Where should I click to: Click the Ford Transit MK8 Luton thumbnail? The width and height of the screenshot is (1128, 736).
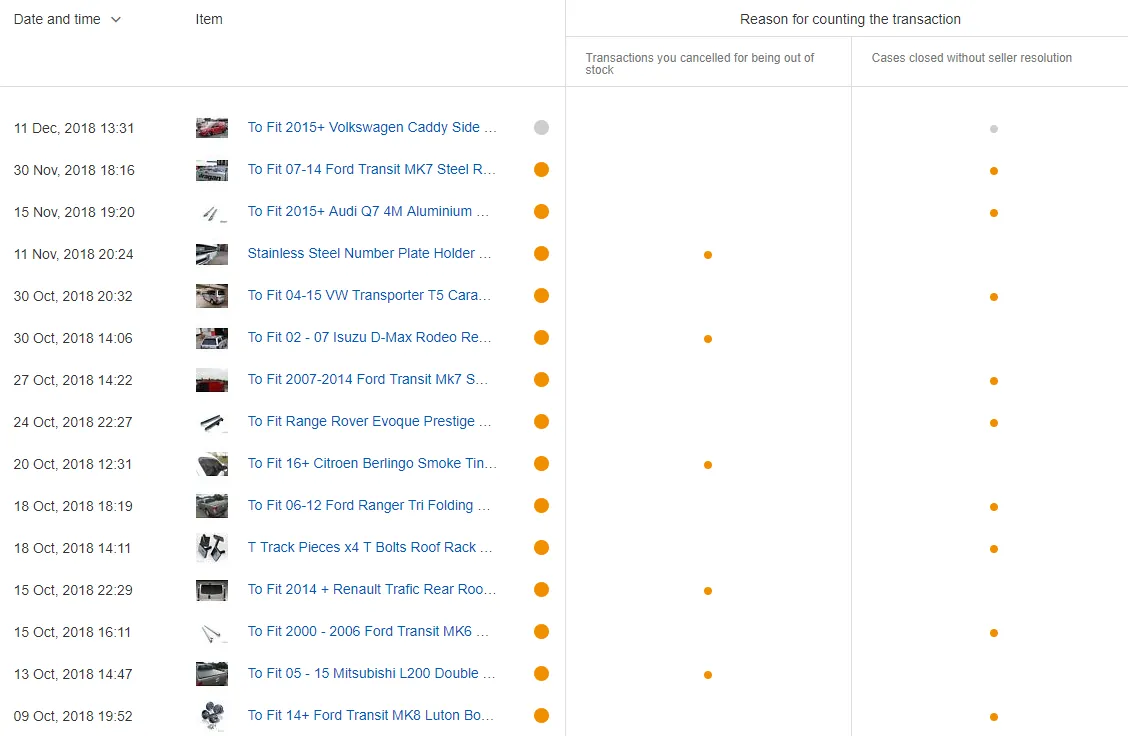(x=212, y=716)
